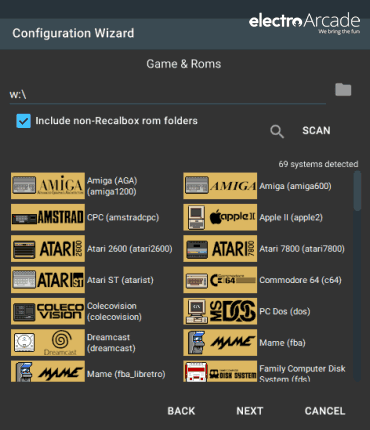Go BACK to the previous wizard step
Screen dimensions: 370x430
(x=181, y=411)
